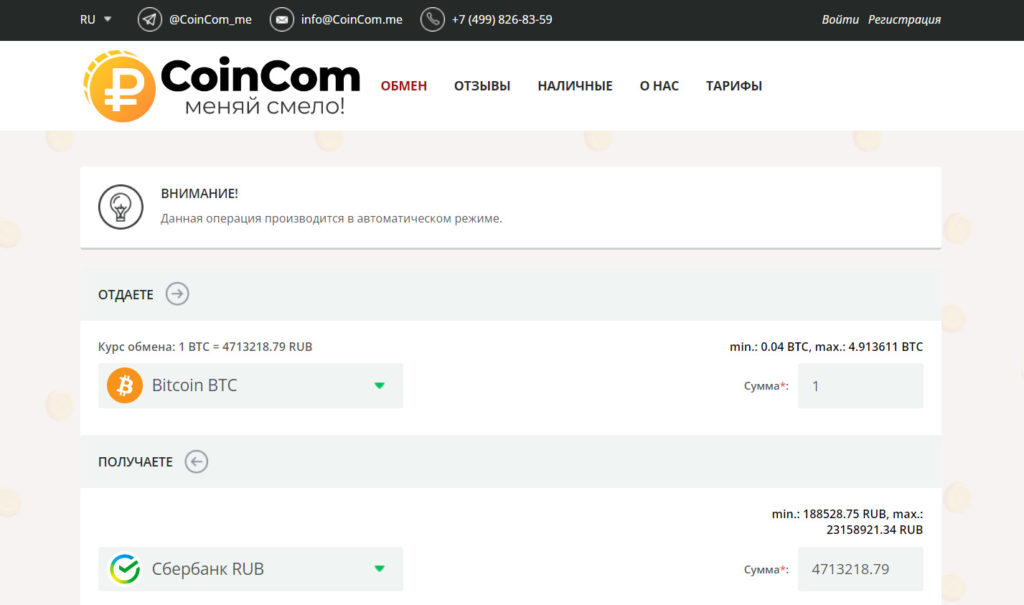
Task: Click the arrow circle next to ПОЛУЧАЕТЕ
Action: (196, 462)
